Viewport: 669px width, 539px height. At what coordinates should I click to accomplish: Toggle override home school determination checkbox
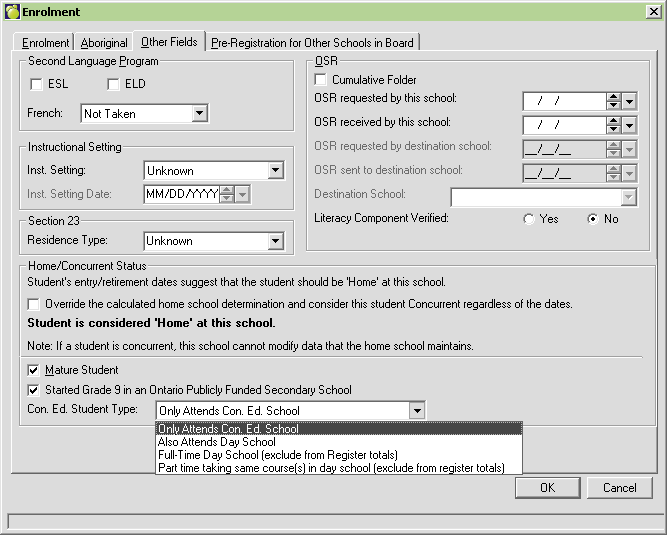pyautogui.click(x=35, y=304)
